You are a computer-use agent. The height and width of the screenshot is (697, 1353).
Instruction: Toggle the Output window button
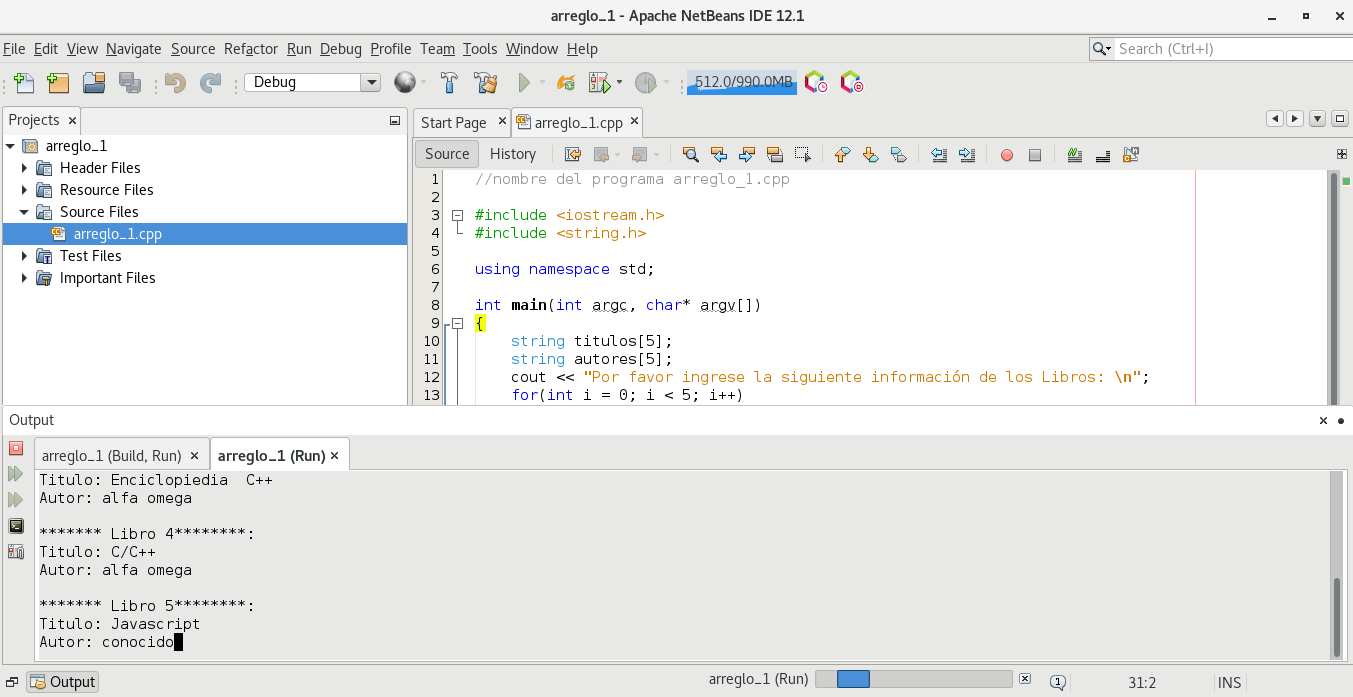click(x=63, y=682)
